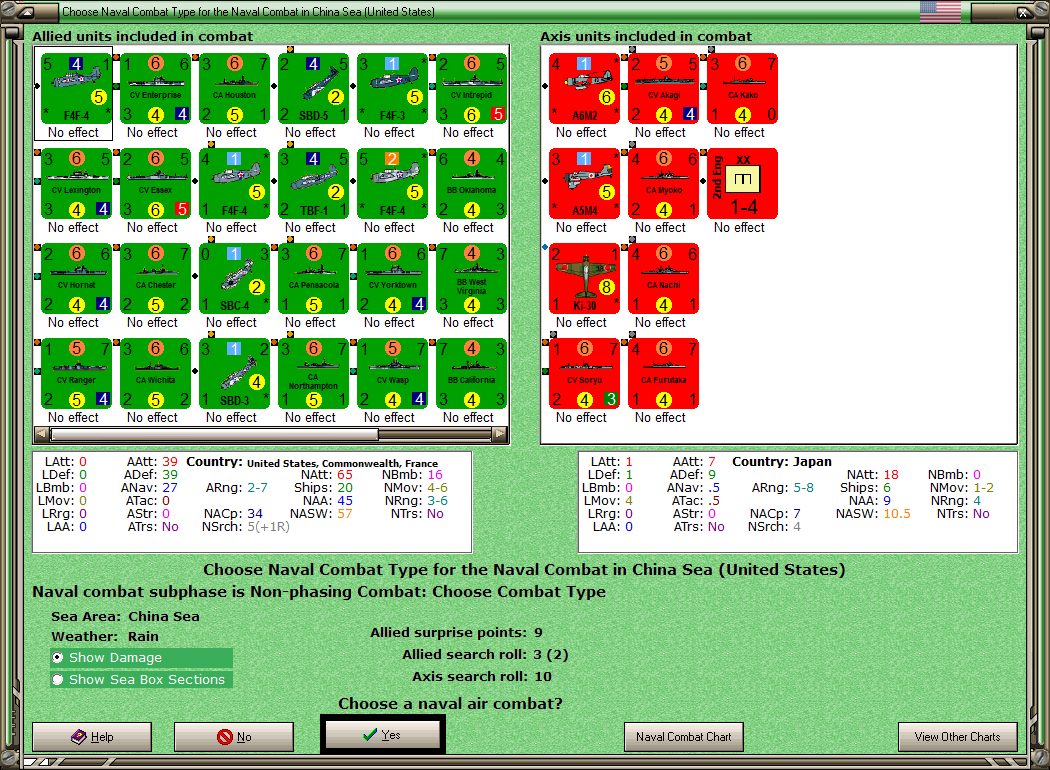
Task: Click the Yes button for naval air combat
Action: tap(382, 735)
